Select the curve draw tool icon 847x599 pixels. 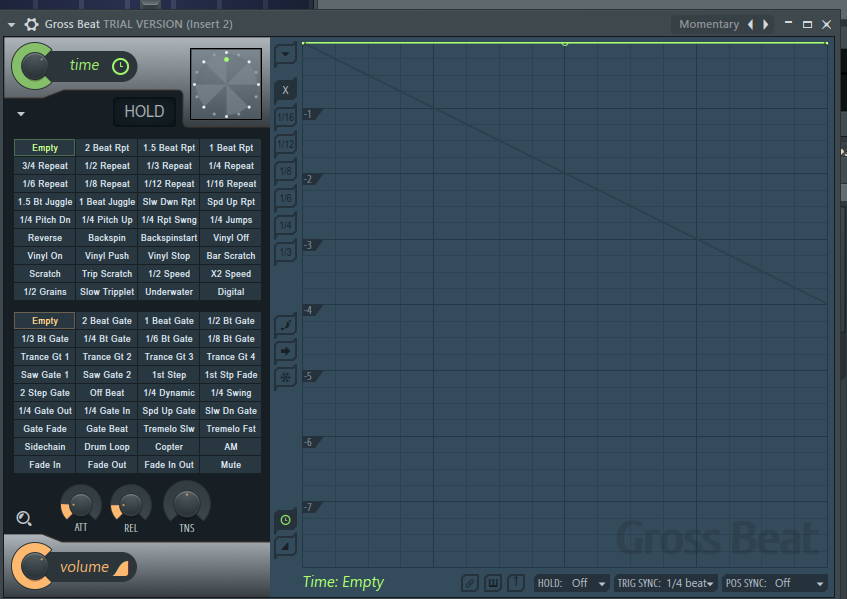tap(286, 325)
